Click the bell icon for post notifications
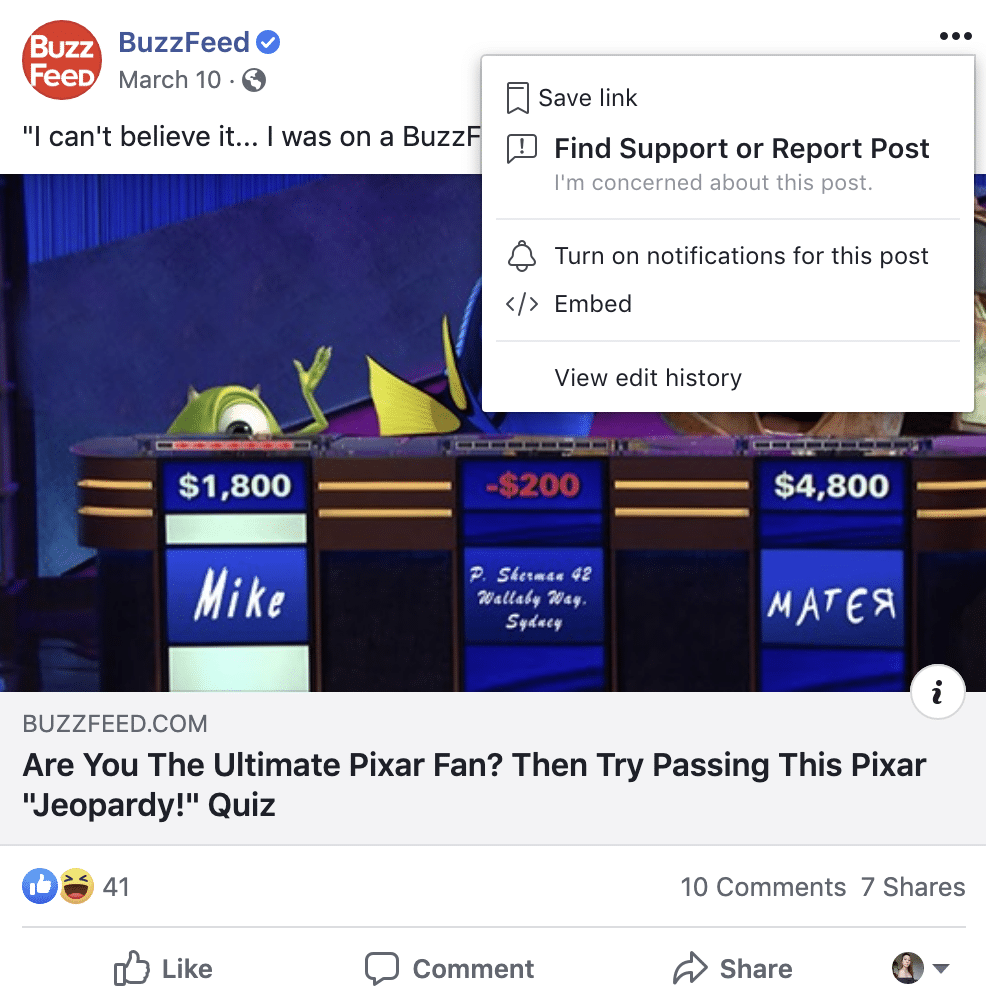Screen dimensions: 986x996 click(x=522, y=256)
